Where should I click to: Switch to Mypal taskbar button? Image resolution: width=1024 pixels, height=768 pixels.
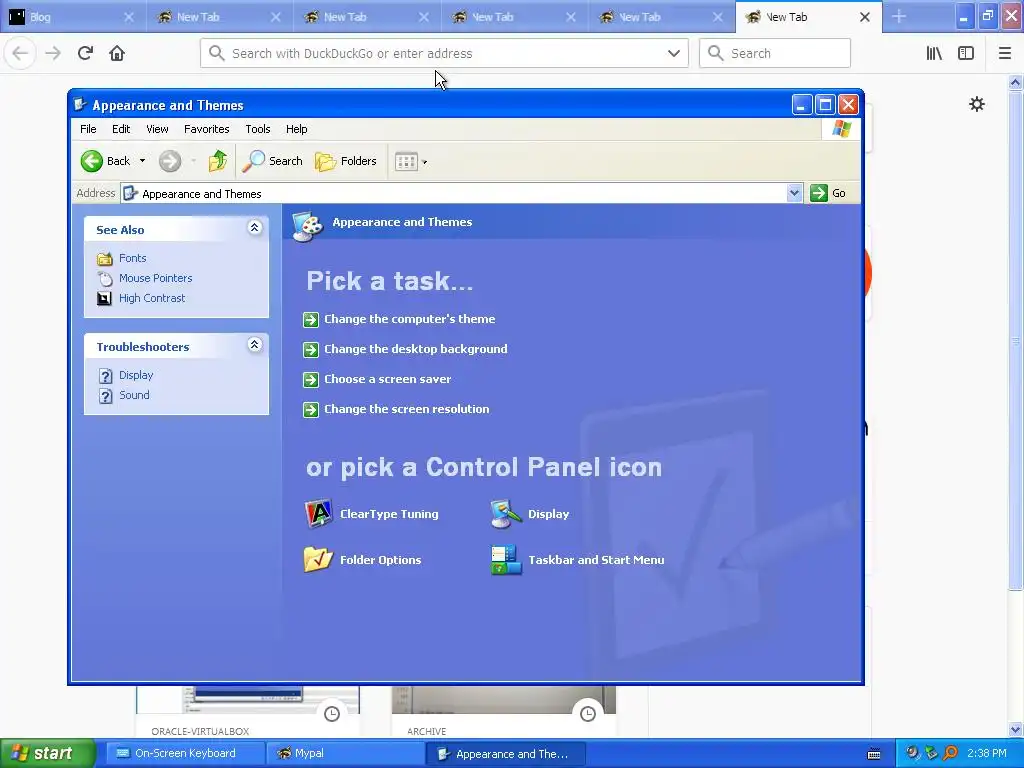[345, 753]
